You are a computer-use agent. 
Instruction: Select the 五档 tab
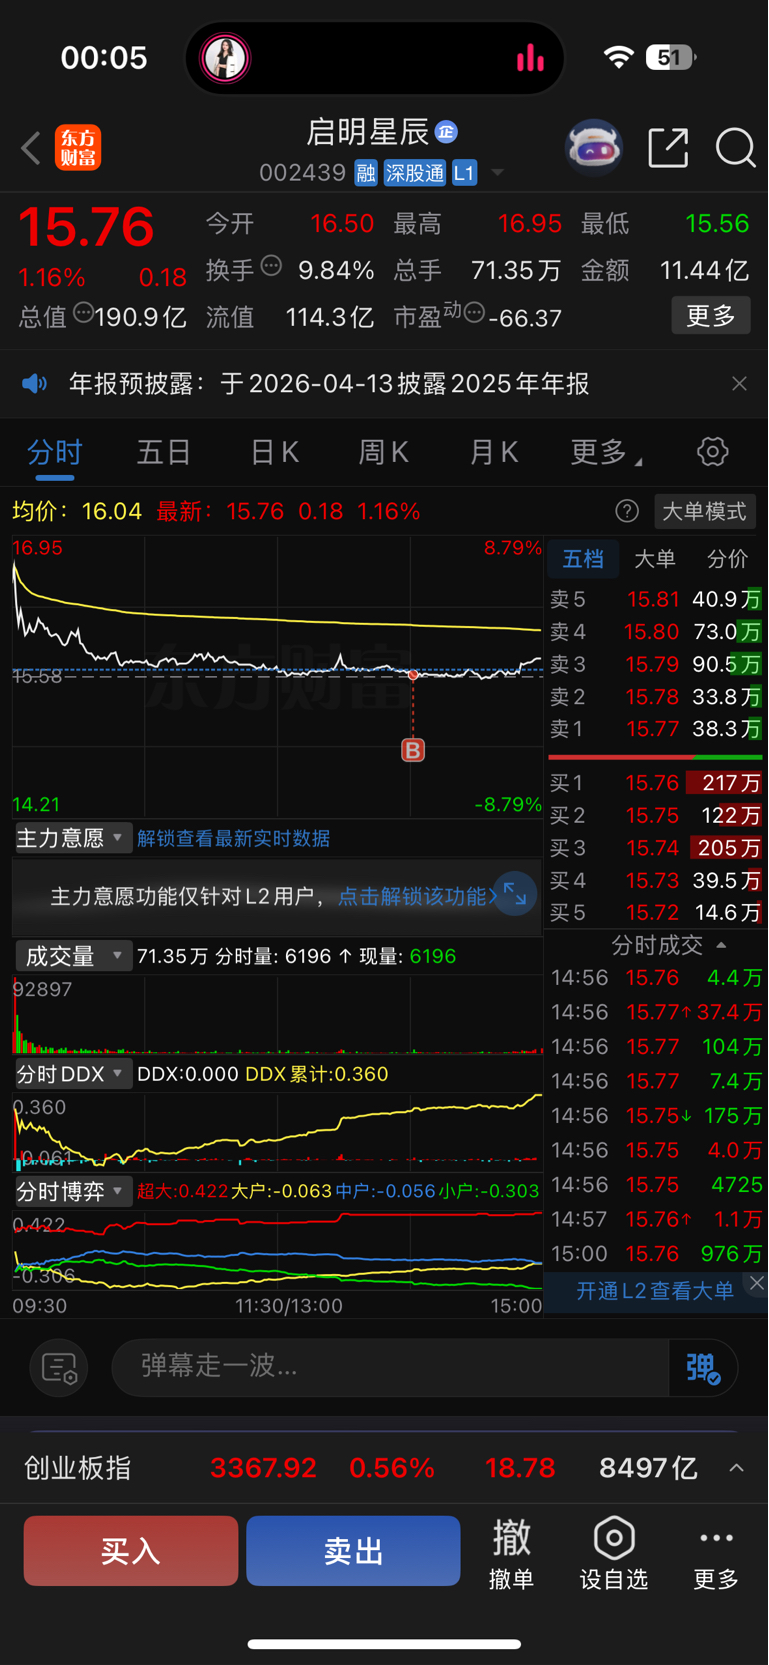tap(583, 559)
